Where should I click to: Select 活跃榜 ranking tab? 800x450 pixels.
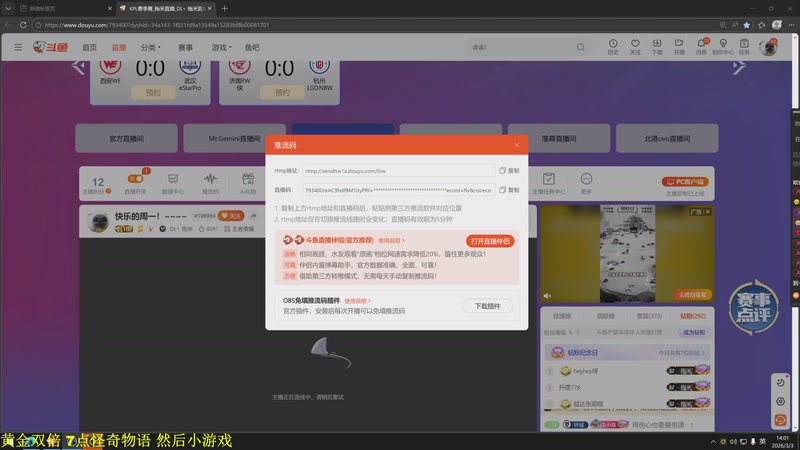point(606,316)
